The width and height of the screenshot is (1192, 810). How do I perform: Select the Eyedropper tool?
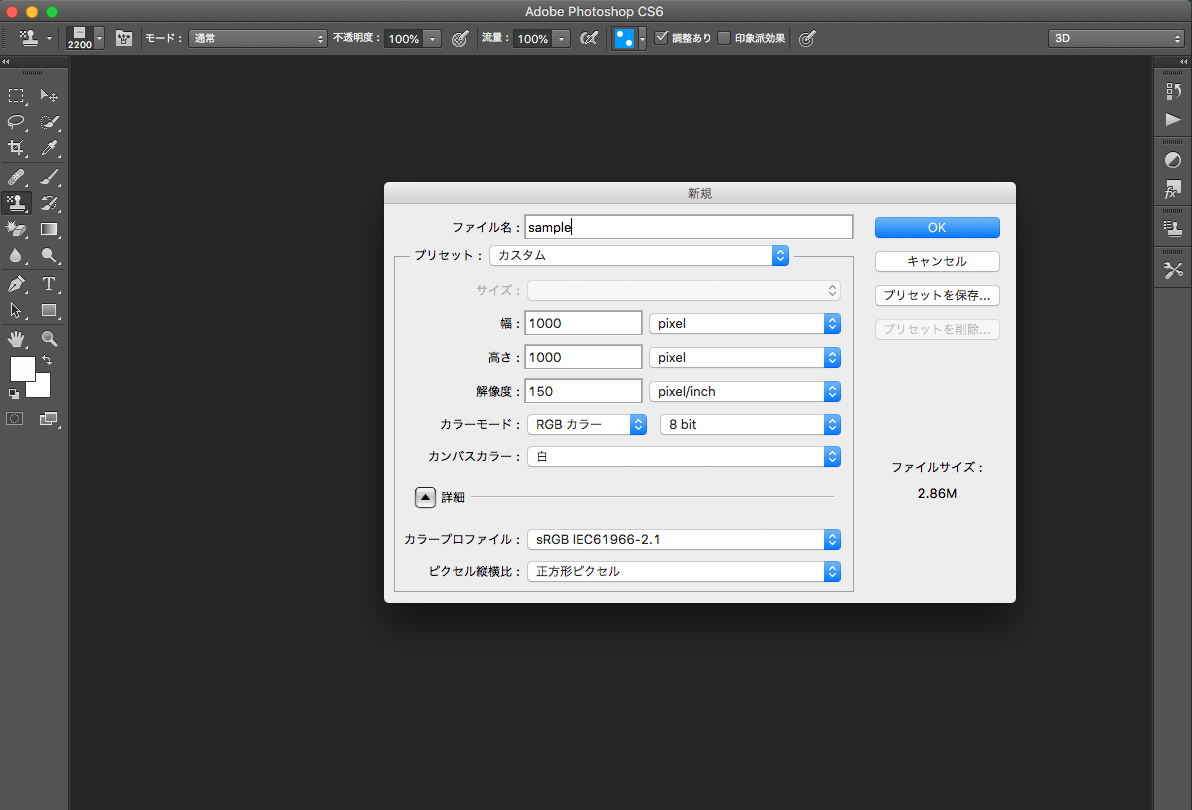tap(49, 147)
